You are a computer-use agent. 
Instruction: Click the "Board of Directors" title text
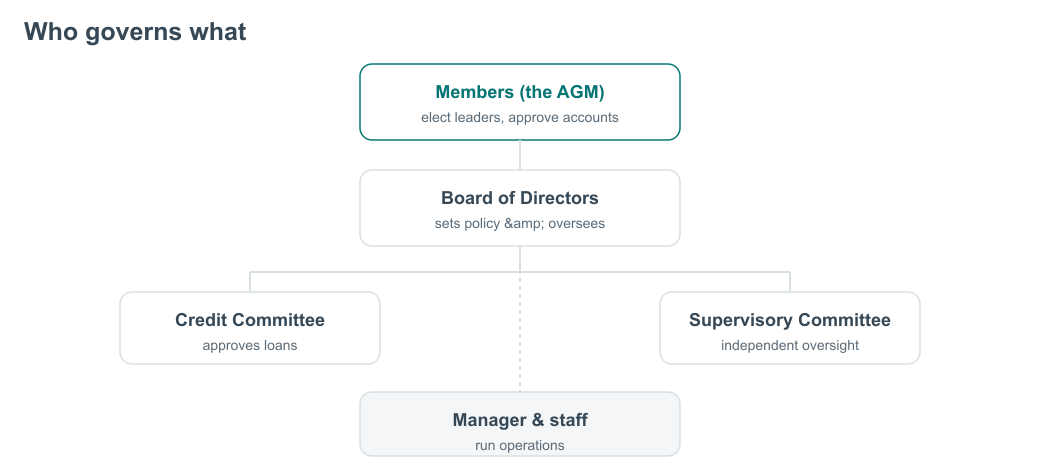click(520, 198)
